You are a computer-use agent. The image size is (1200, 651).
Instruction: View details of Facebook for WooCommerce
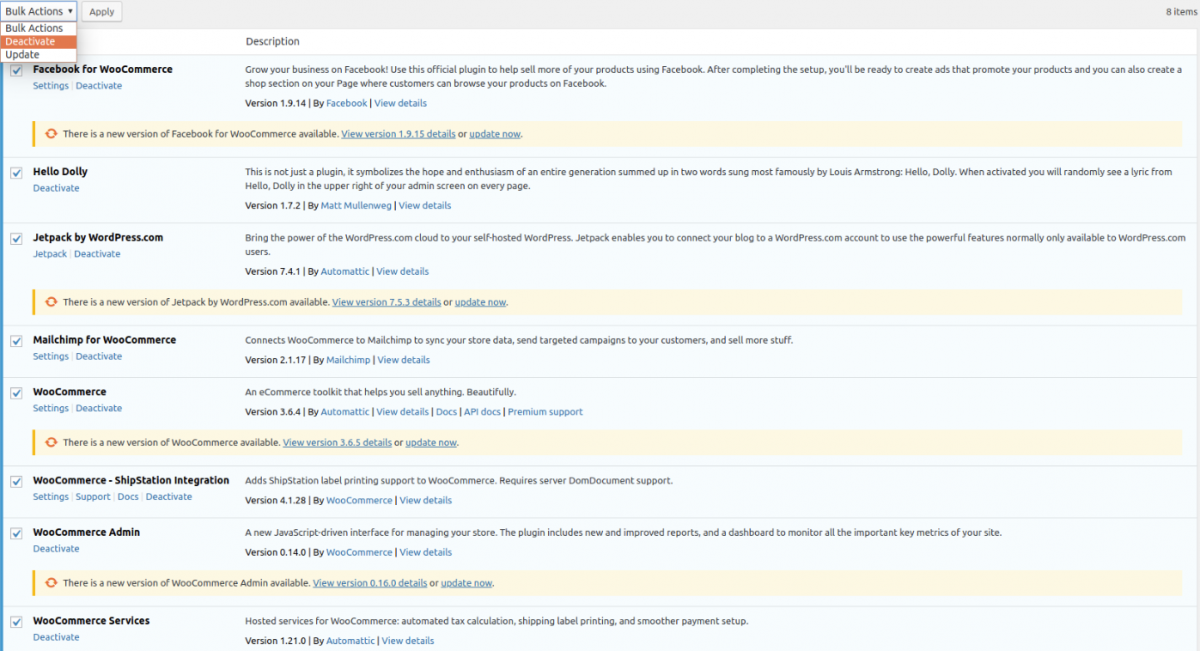[x=401, y=103]
